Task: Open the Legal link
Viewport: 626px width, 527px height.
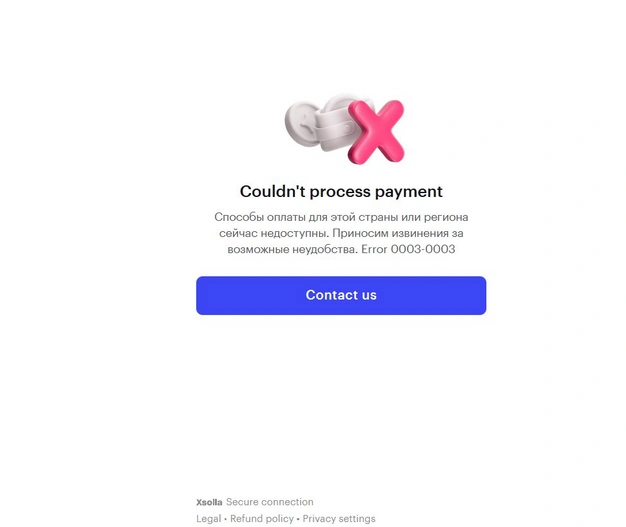Action: pos(208,519)
